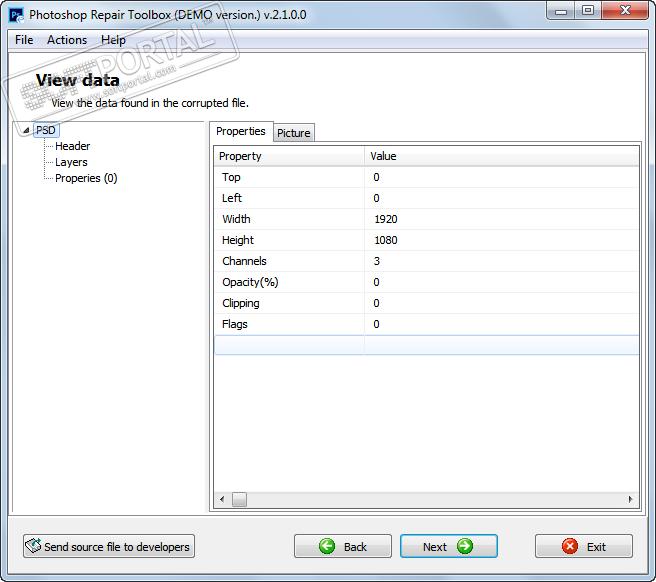Click the scrollbar right arrow

tap(630, 499)
